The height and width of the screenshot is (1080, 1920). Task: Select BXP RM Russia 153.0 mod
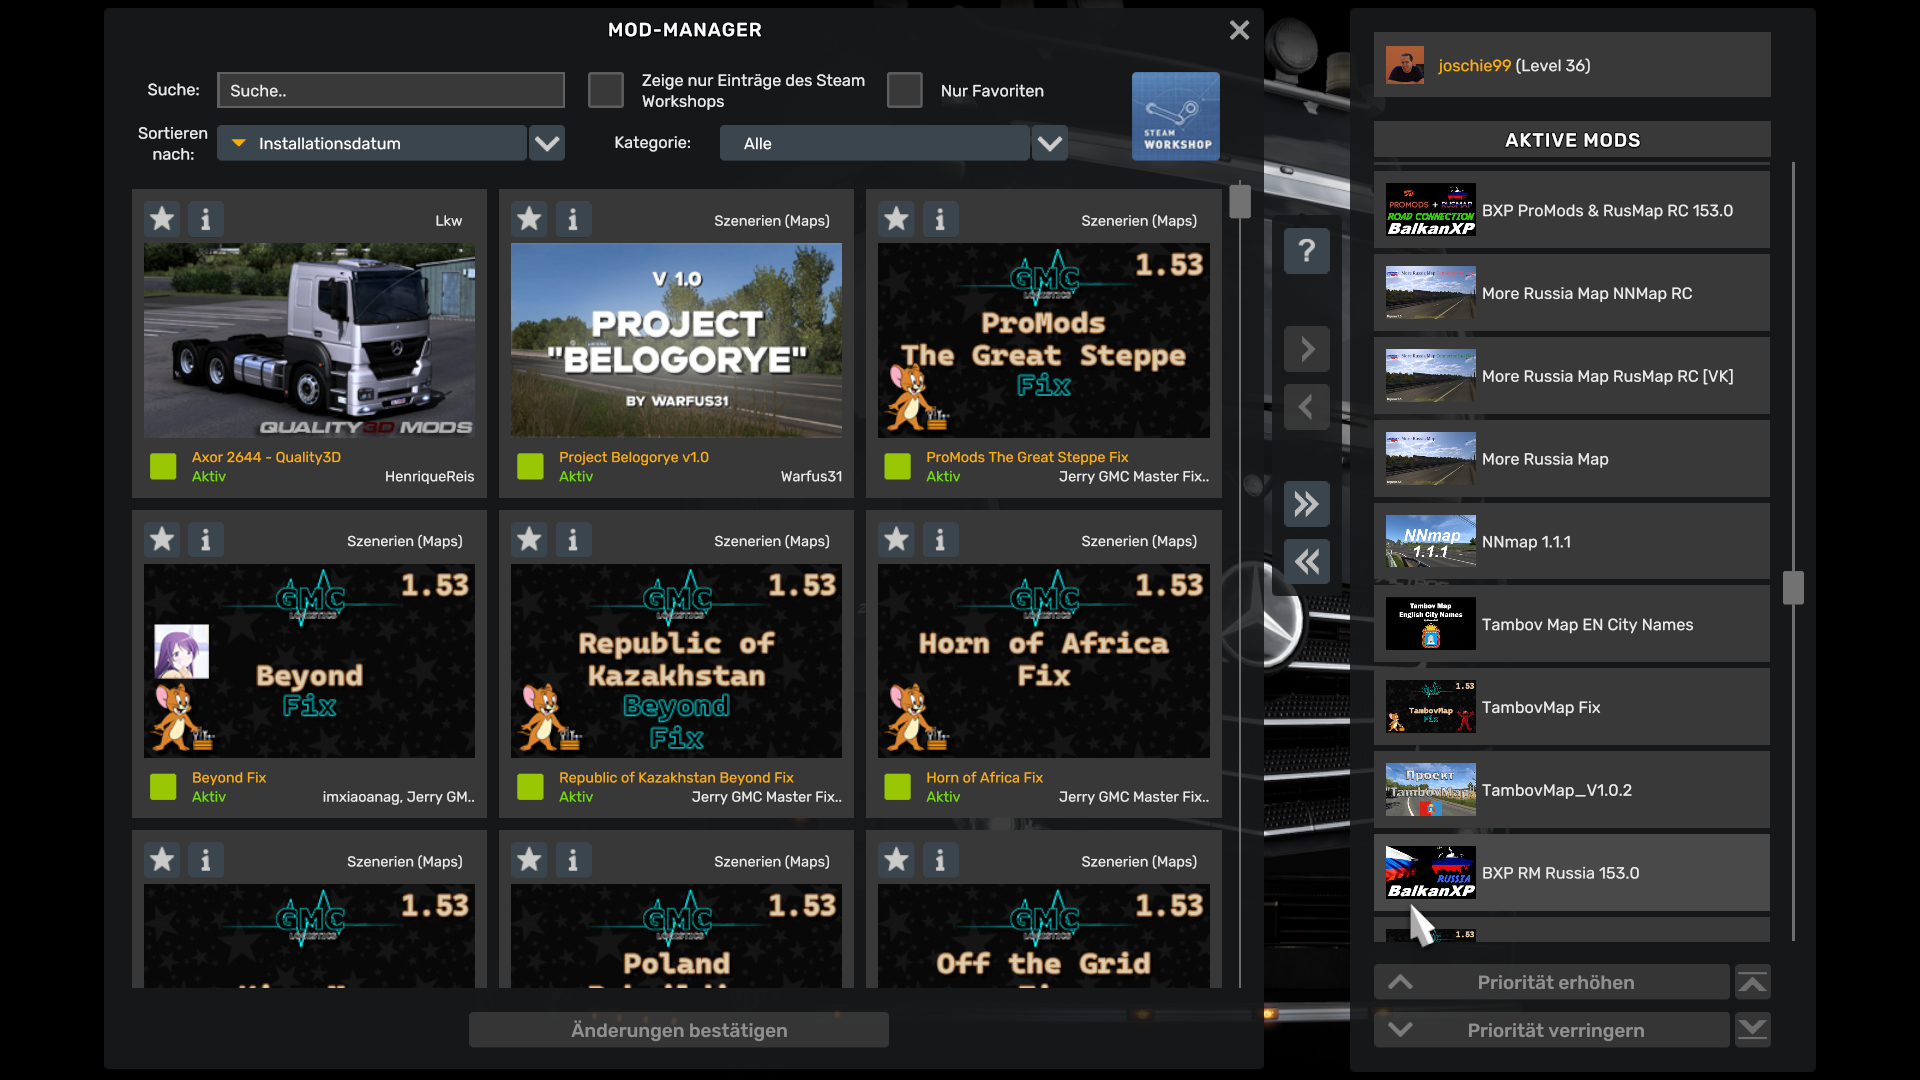(1572, 873)
